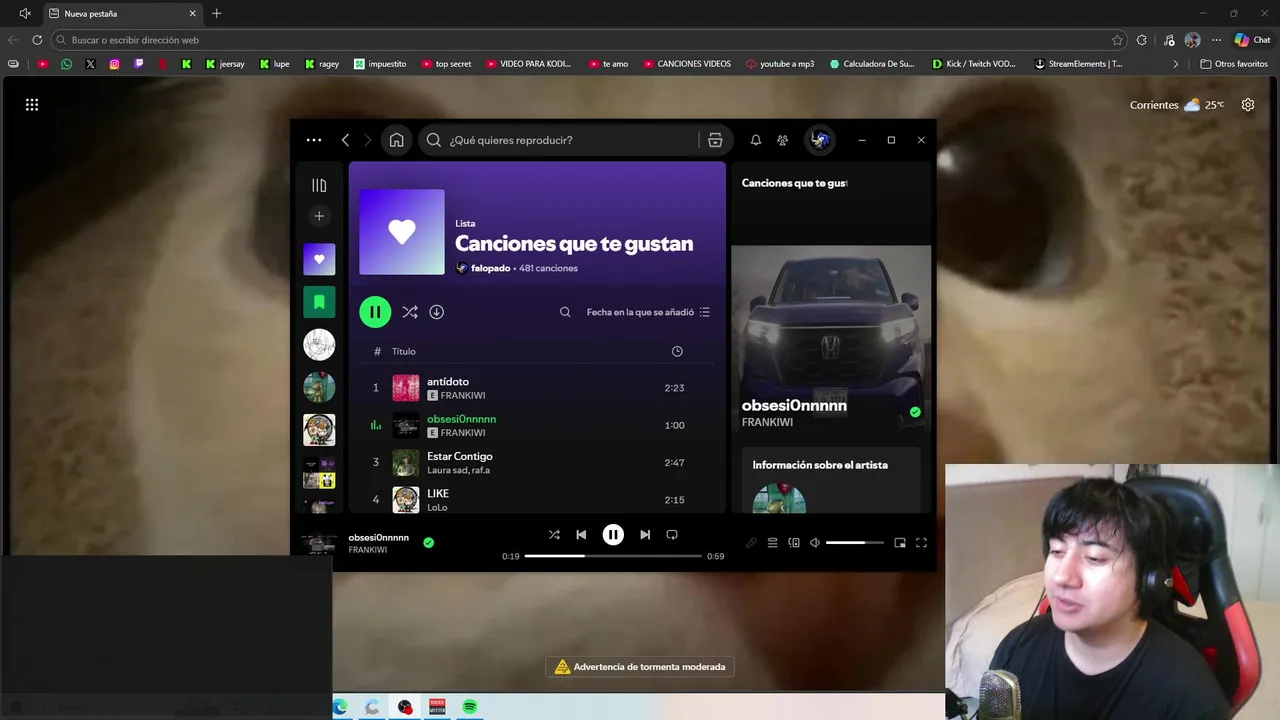Show more bookmarks with the chevron

click(1176, 64)
